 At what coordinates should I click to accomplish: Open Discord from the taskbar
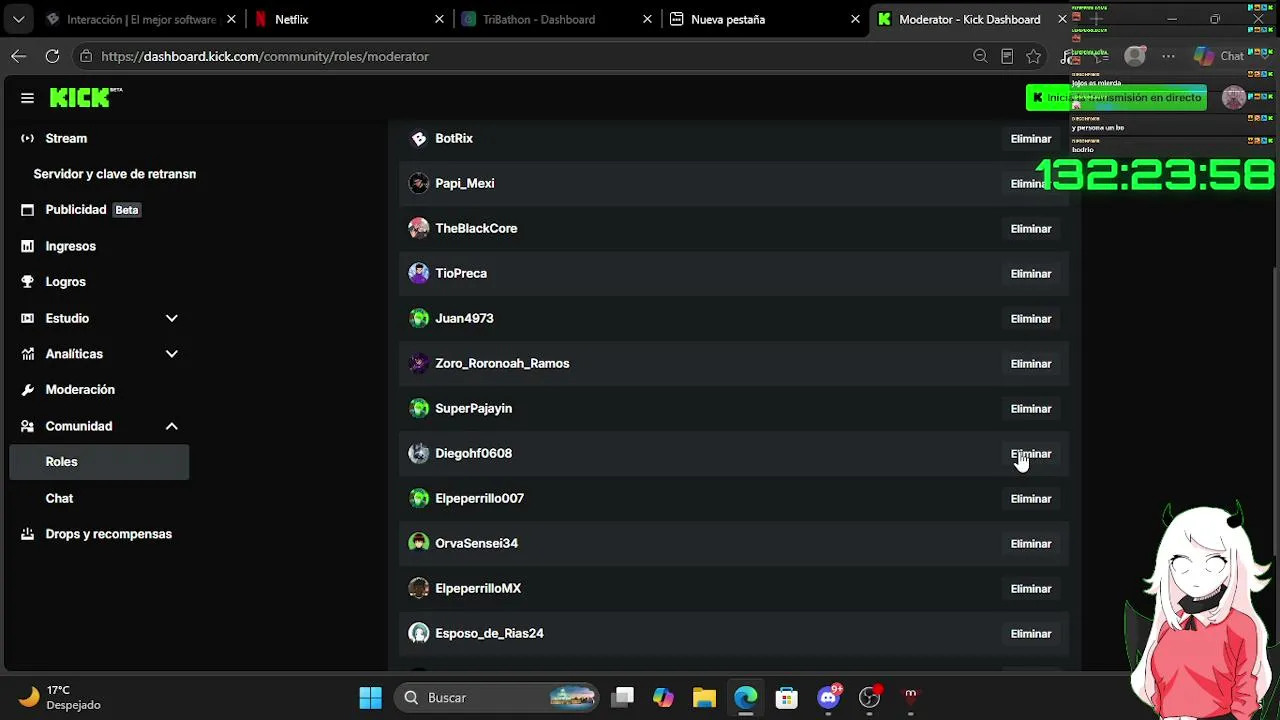(829, 697)
